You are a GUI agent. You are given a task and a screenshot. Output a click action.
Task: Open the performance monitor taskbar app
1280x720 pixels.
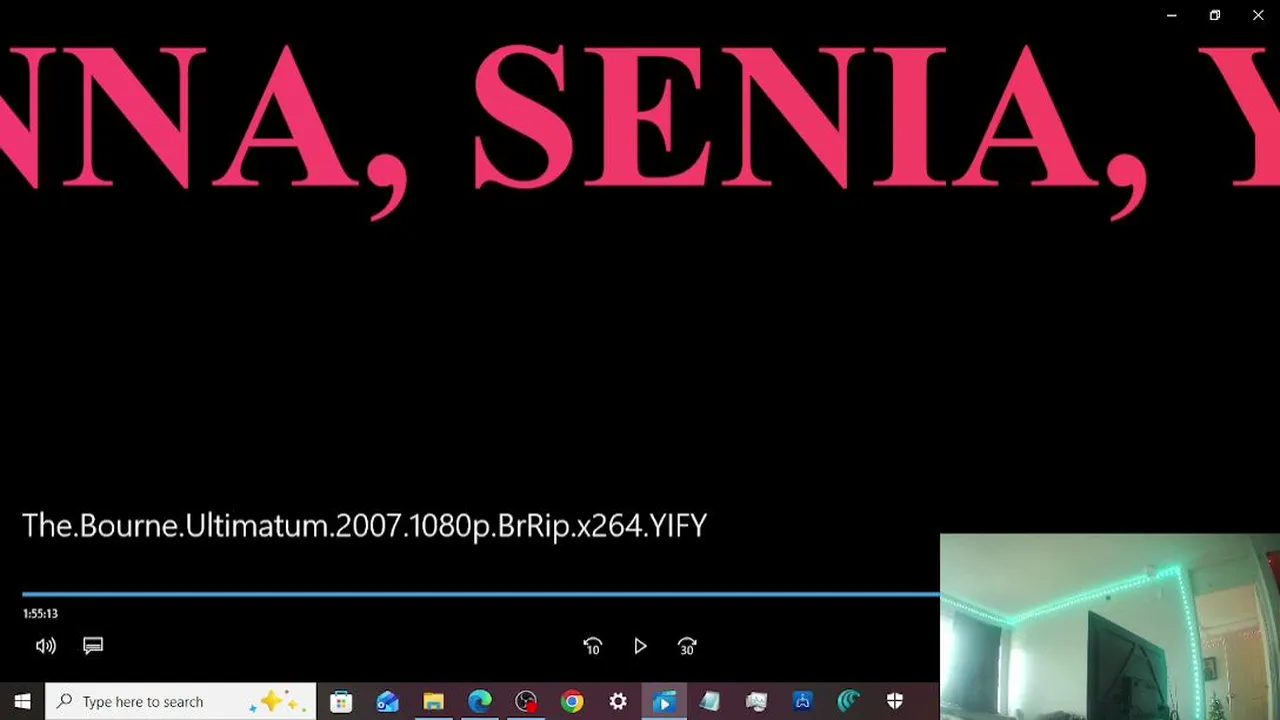(x=756, y=702)
